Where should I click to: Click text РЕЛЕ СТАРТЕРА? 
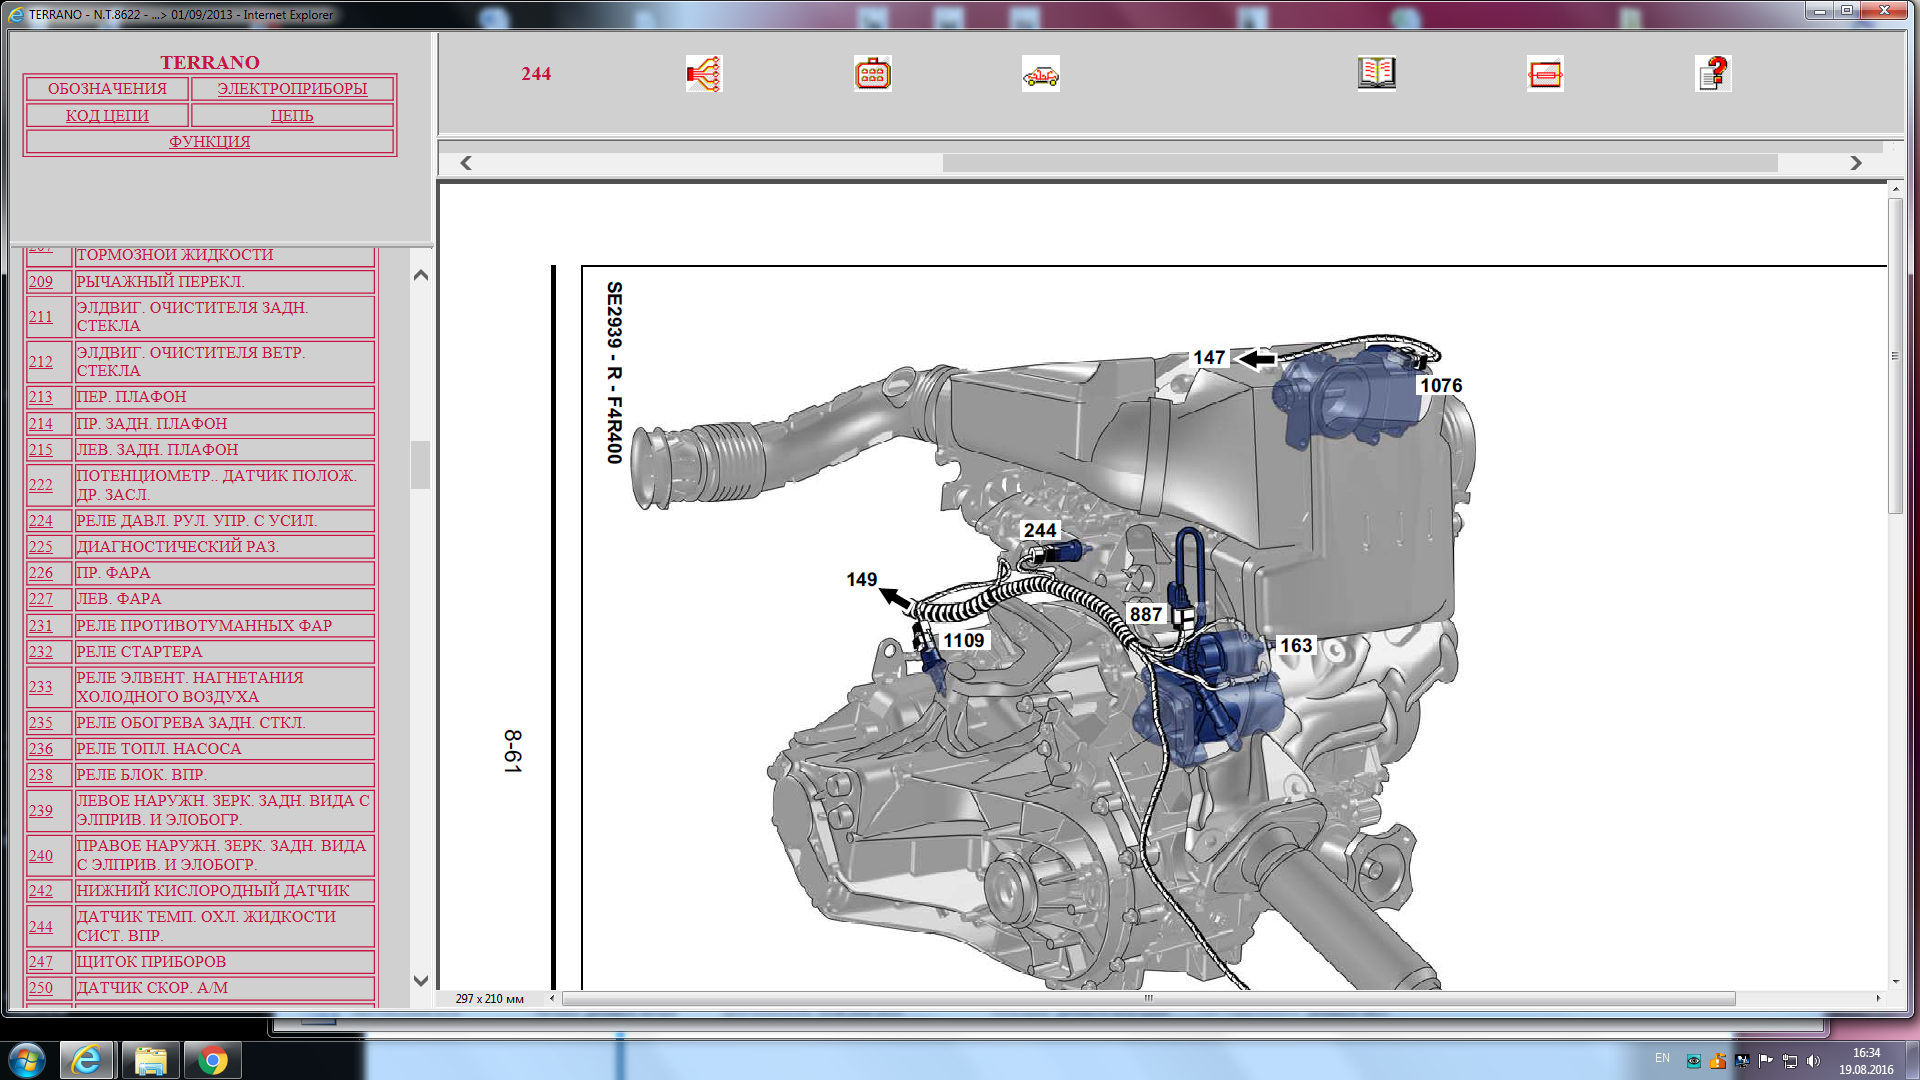tap(140, 652)
